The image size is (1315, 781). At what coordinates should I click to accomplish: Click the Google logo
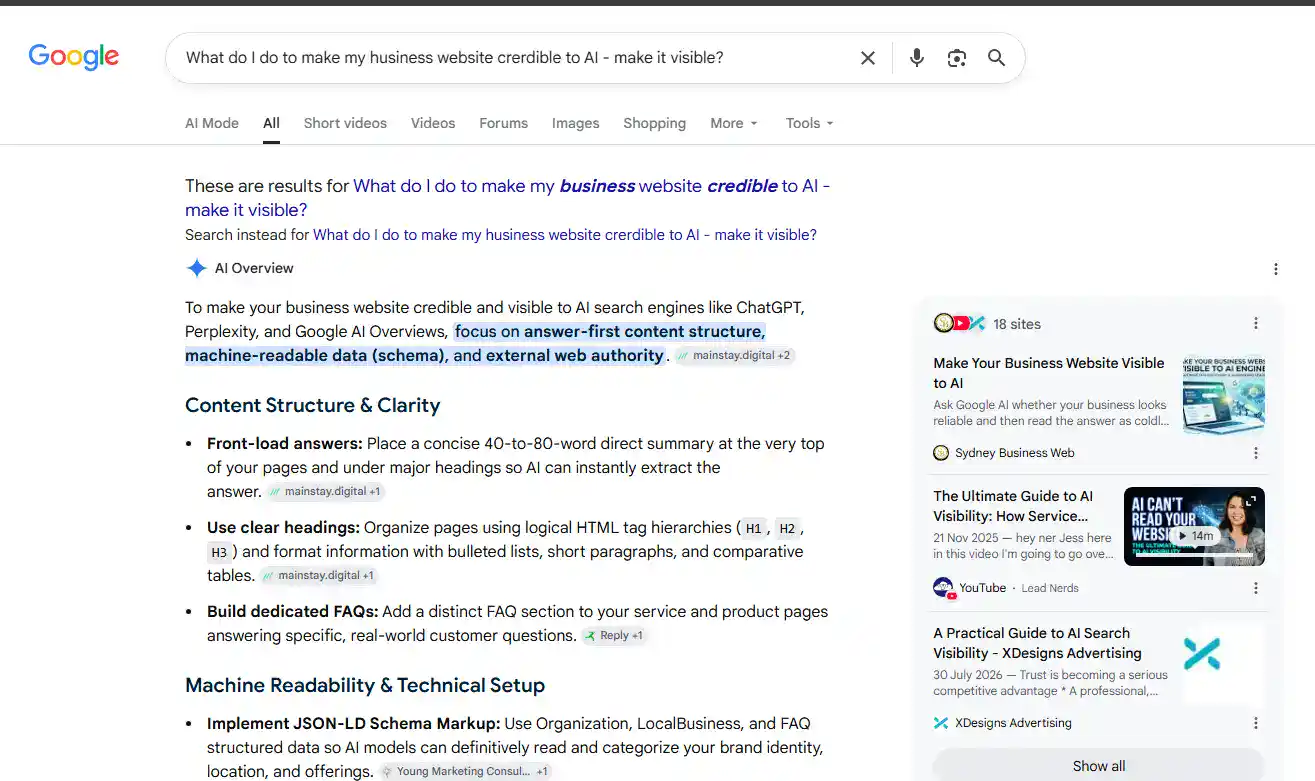point(74,57)
